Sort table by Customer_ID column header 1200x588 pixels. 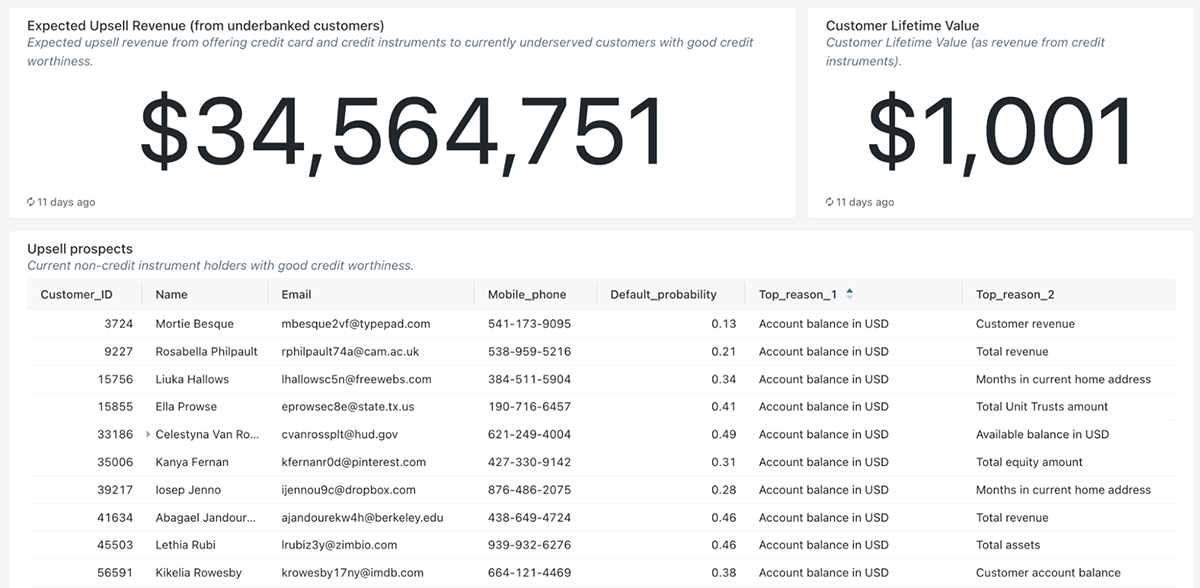(76, 295)
